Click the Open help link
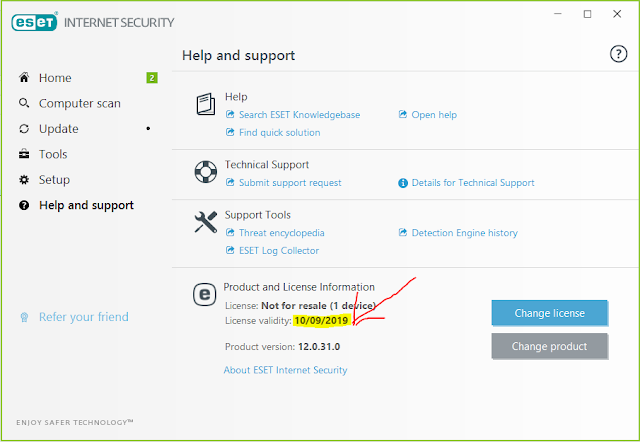 coord(434,115)
